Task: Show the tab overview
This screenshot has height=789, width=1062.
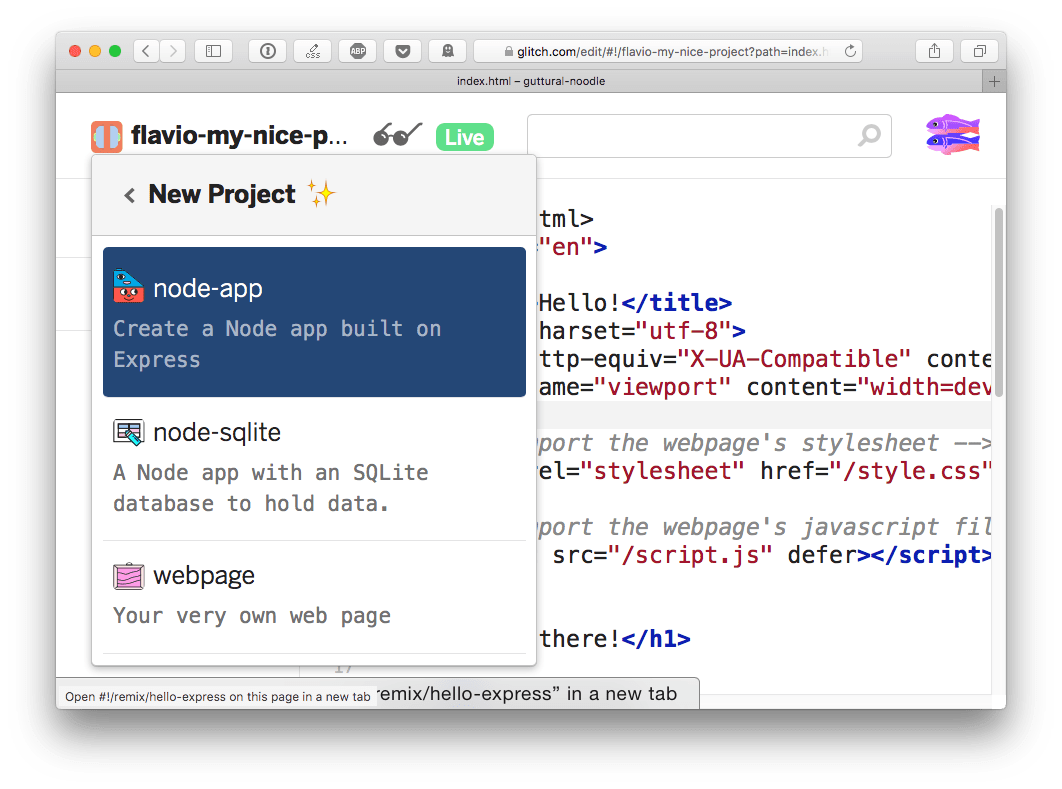Action: (978, 50)
